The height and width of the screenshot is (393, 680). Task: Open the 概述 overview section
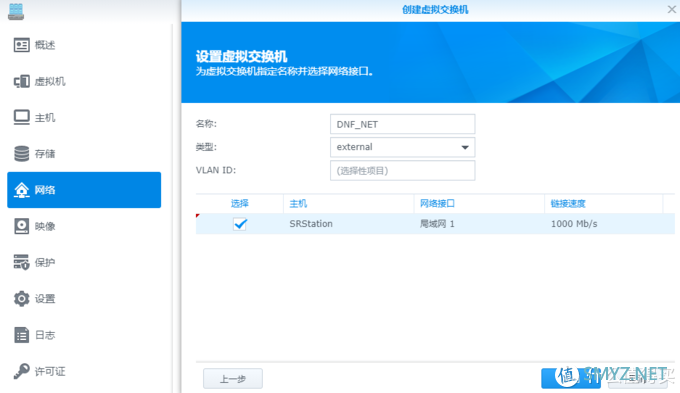click(84, 45)
